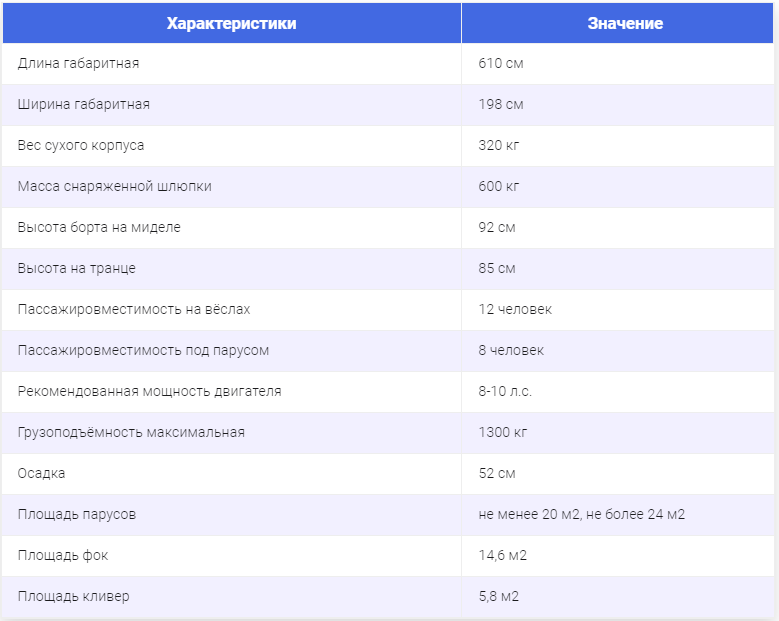Click the 8-10 л.с. engine power value
The image size is (779, 621).
505,391
